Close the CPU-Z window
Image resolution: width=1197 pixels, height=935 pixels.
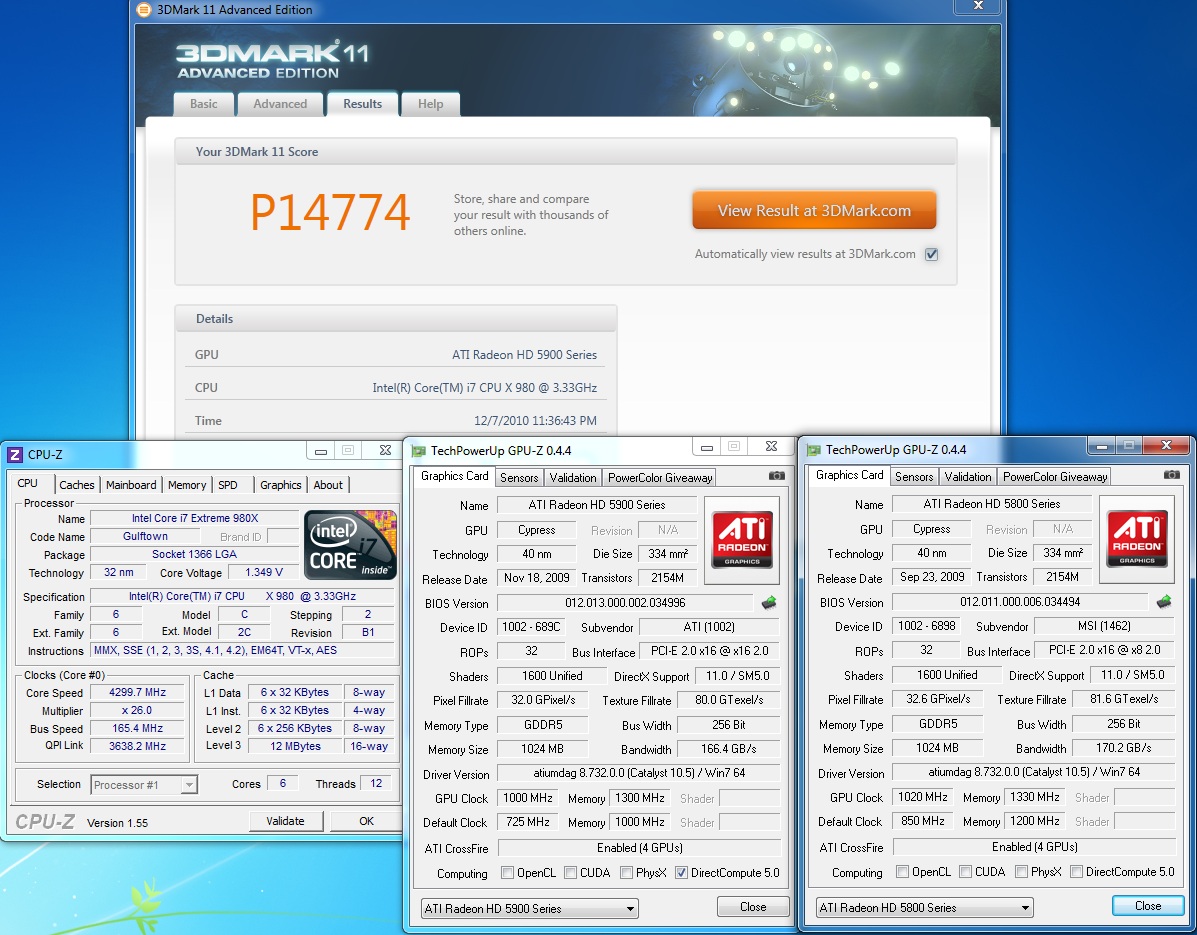click(386, 450)
